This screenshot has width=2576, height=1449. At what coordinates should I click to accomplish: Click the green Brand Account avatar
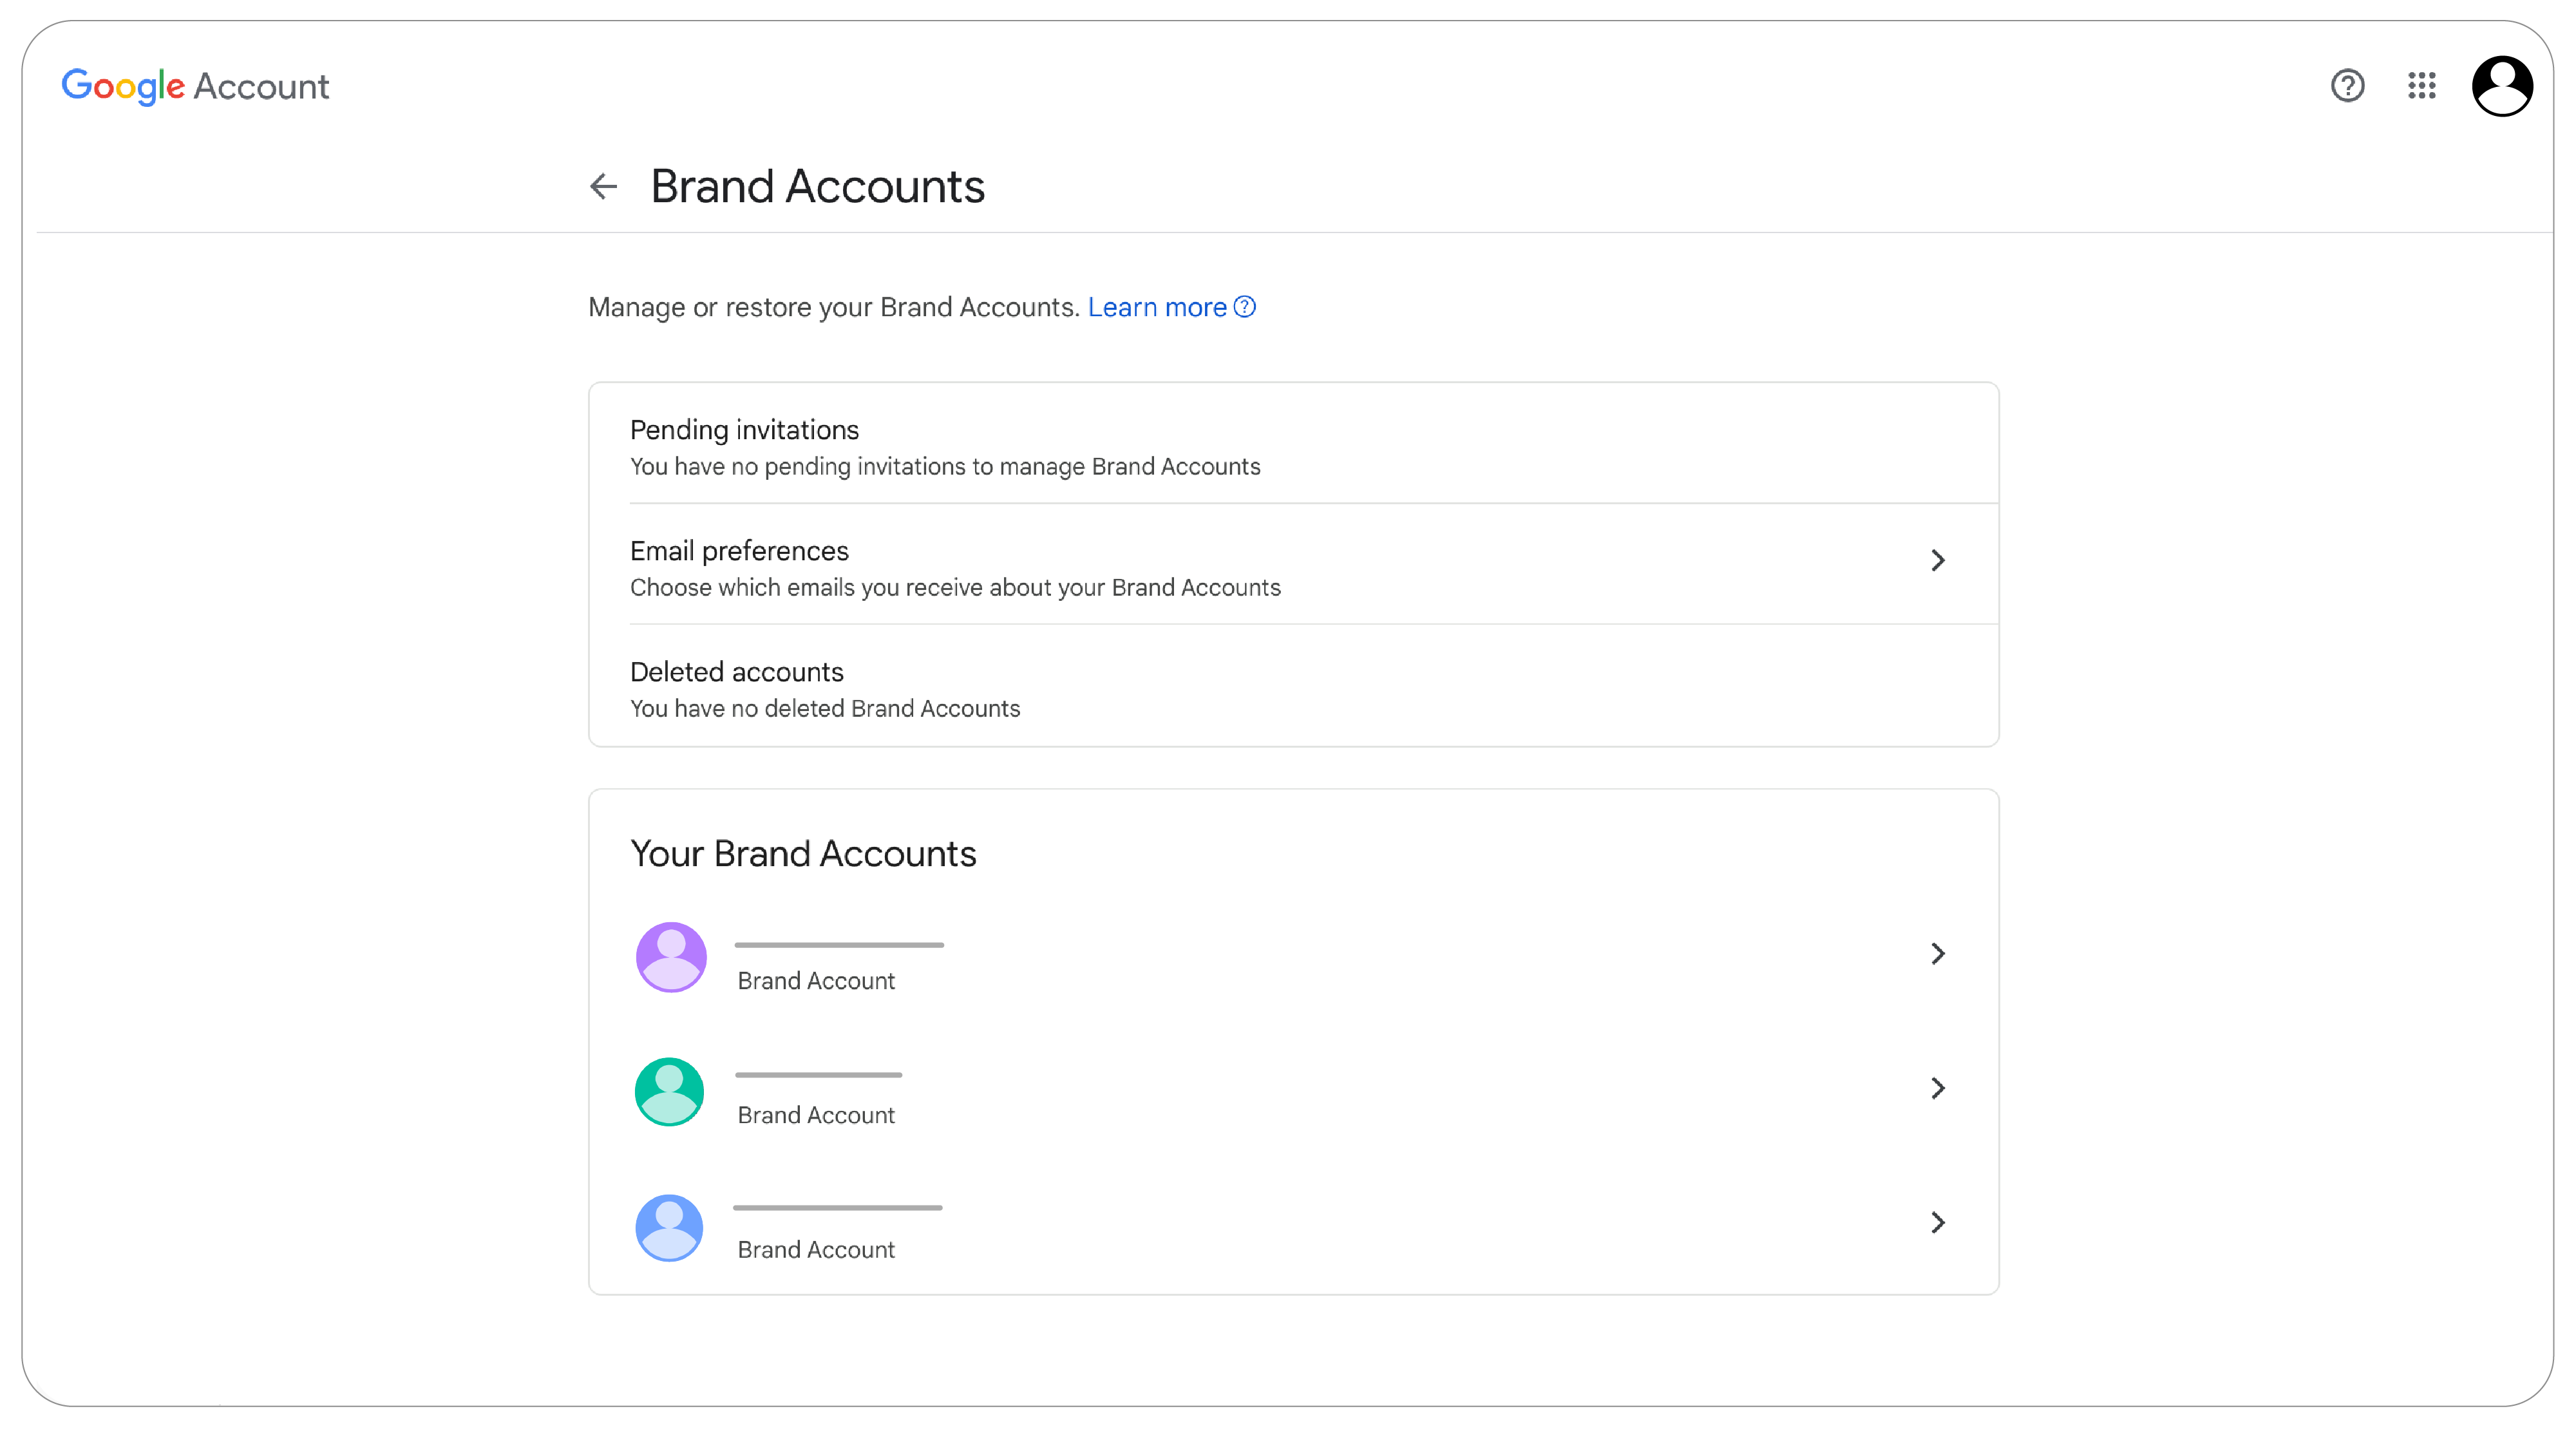point(670,1092)
